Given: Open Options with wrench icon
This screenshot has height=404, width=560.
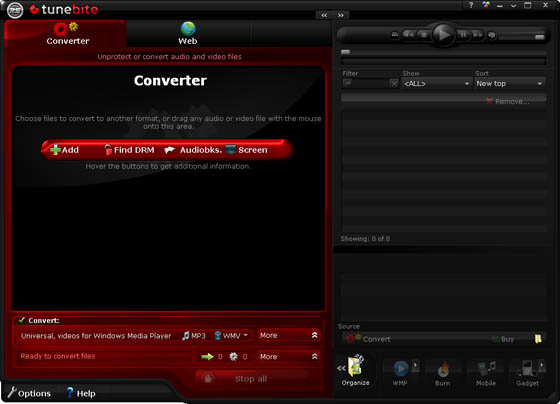Looking at the screenshot, I should [x=29, y=393].
